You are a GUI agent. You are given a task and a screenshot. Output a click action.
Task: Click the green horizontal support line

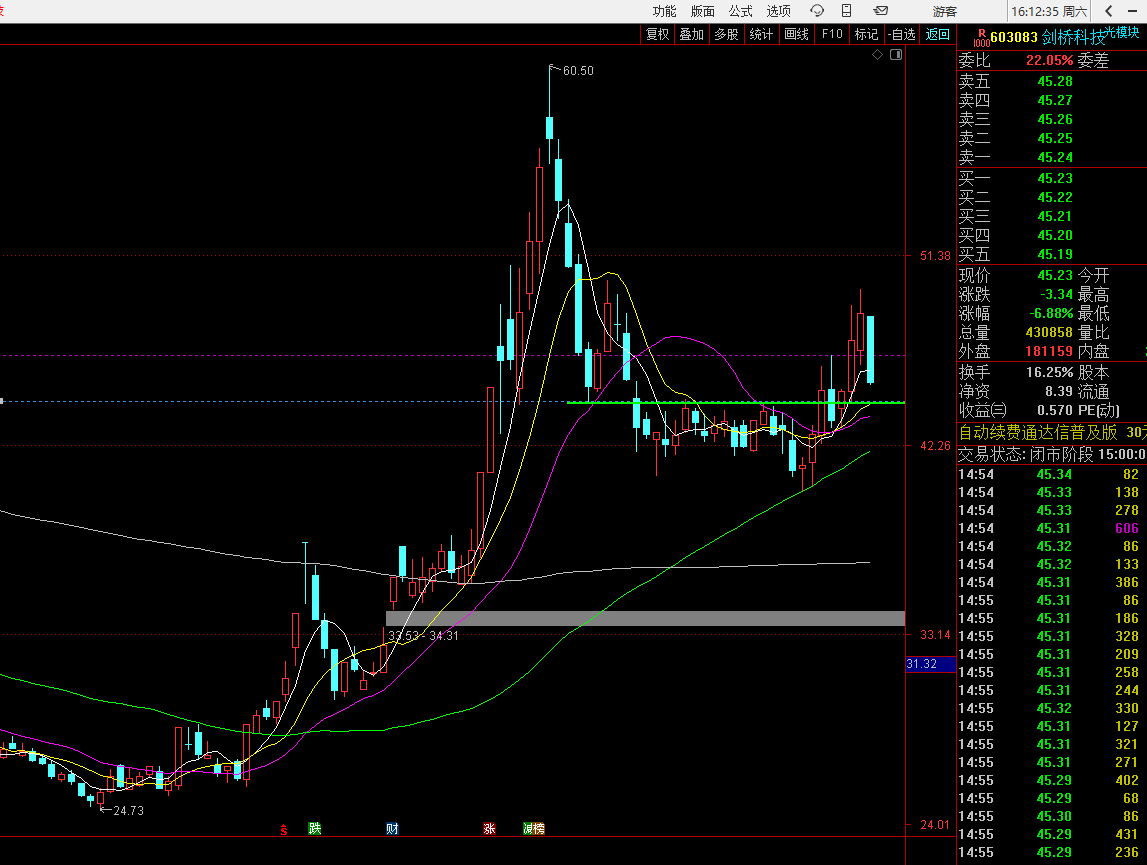point(736,402)
